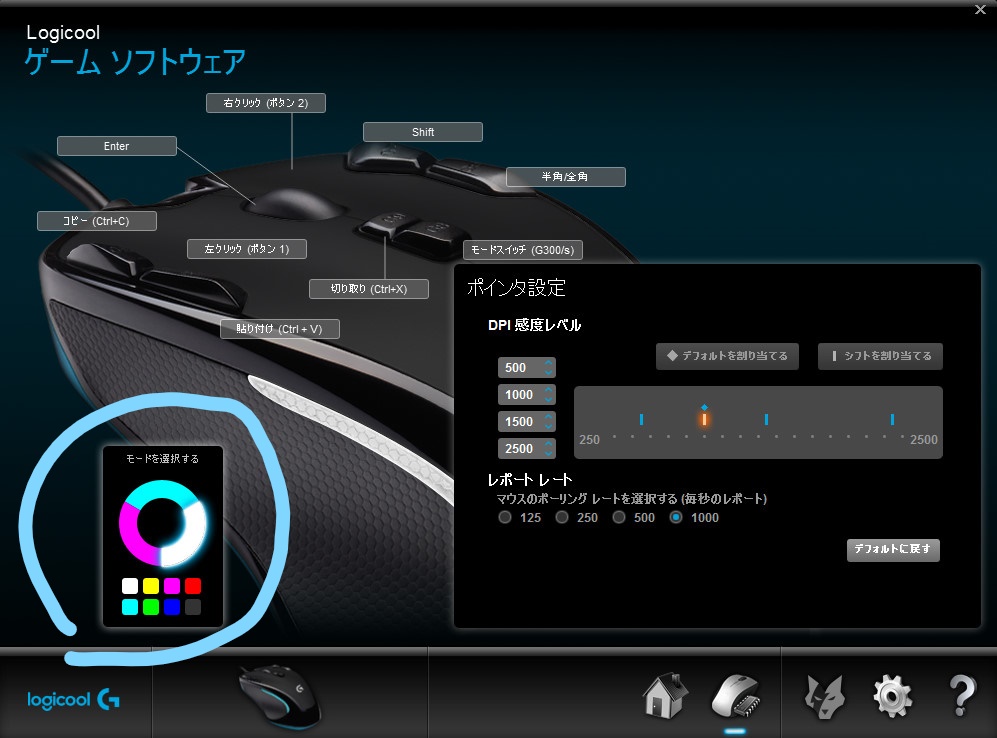Pick the yellow color swatch
The height and width of the screenshot is (738, 997).
pos(151,585)
